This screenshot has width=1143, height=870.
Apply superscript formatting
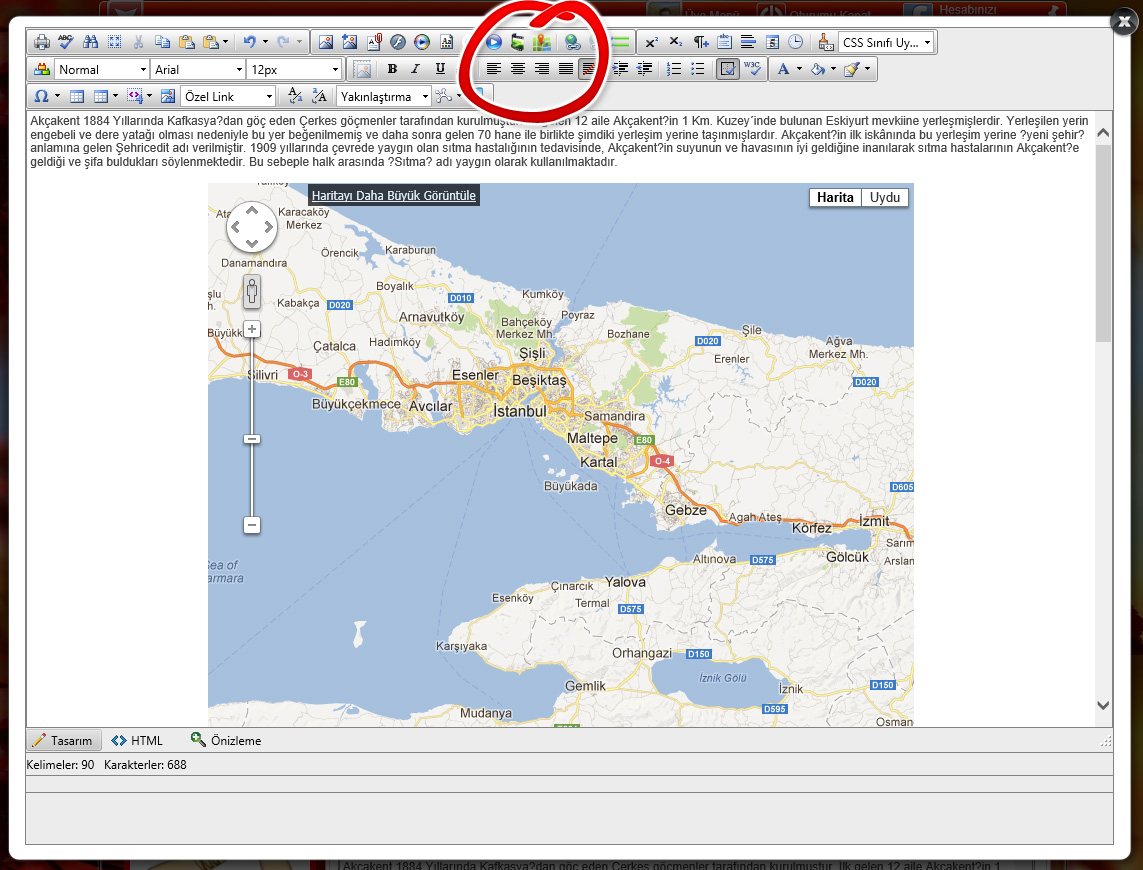[652, 42]
